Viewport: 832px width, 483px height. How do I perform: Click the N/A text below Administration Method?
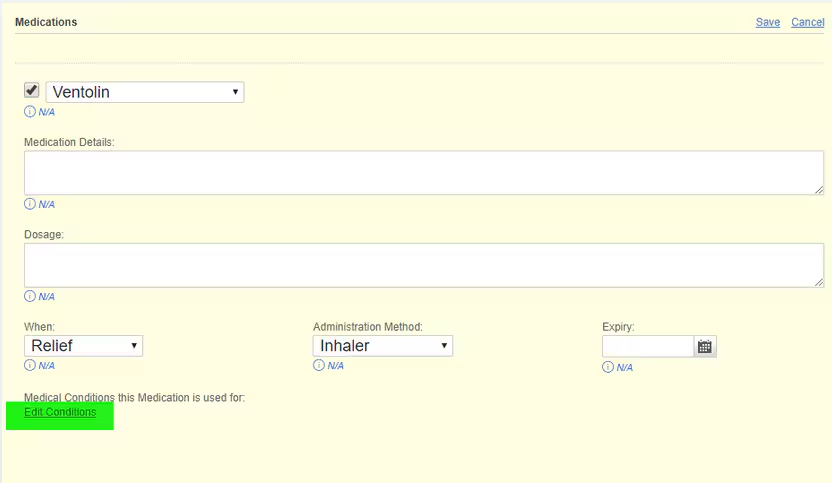tap(335, 366)
